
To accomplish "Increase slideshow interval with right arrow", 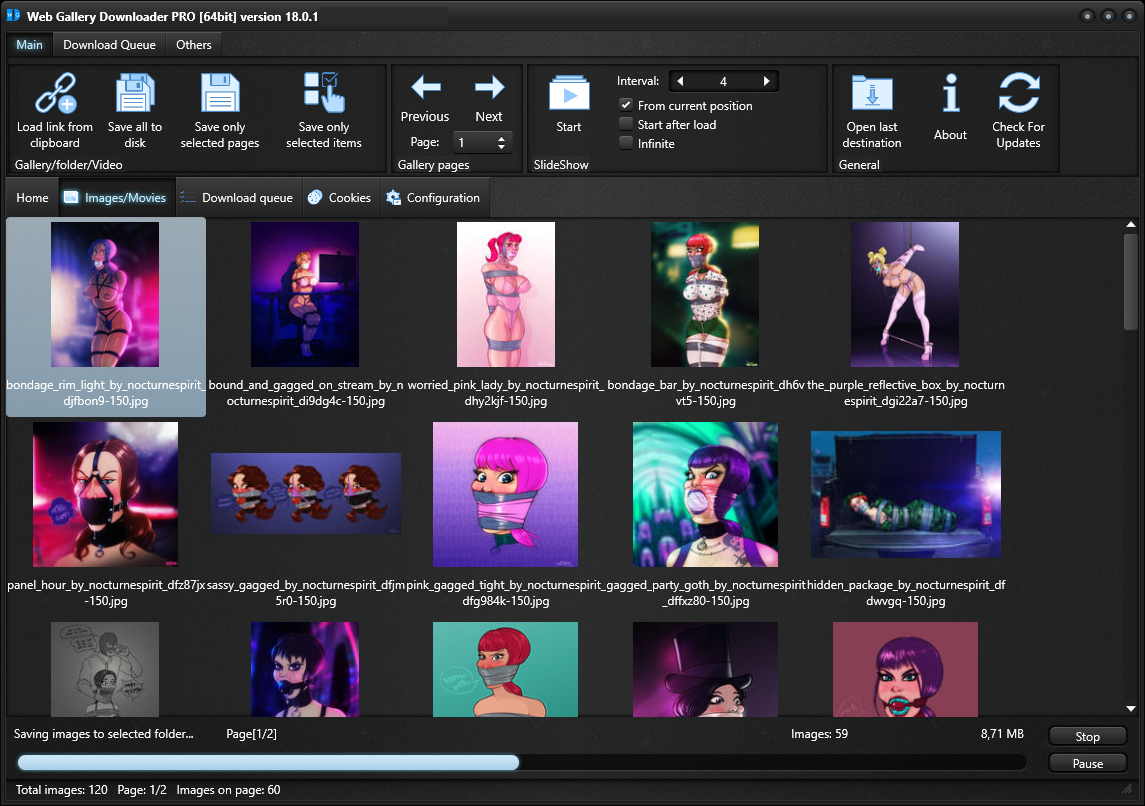I will click(x=766, y=81).
